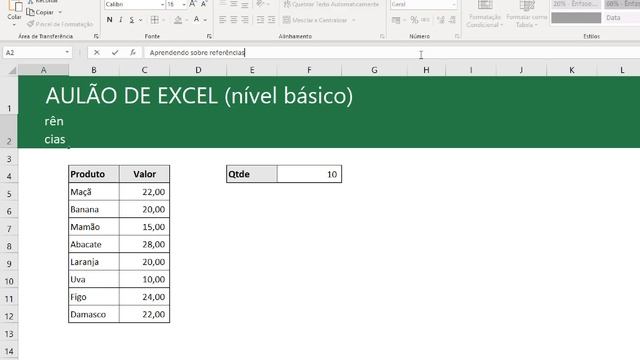Apply the Data cell style

tap(621, 18)
